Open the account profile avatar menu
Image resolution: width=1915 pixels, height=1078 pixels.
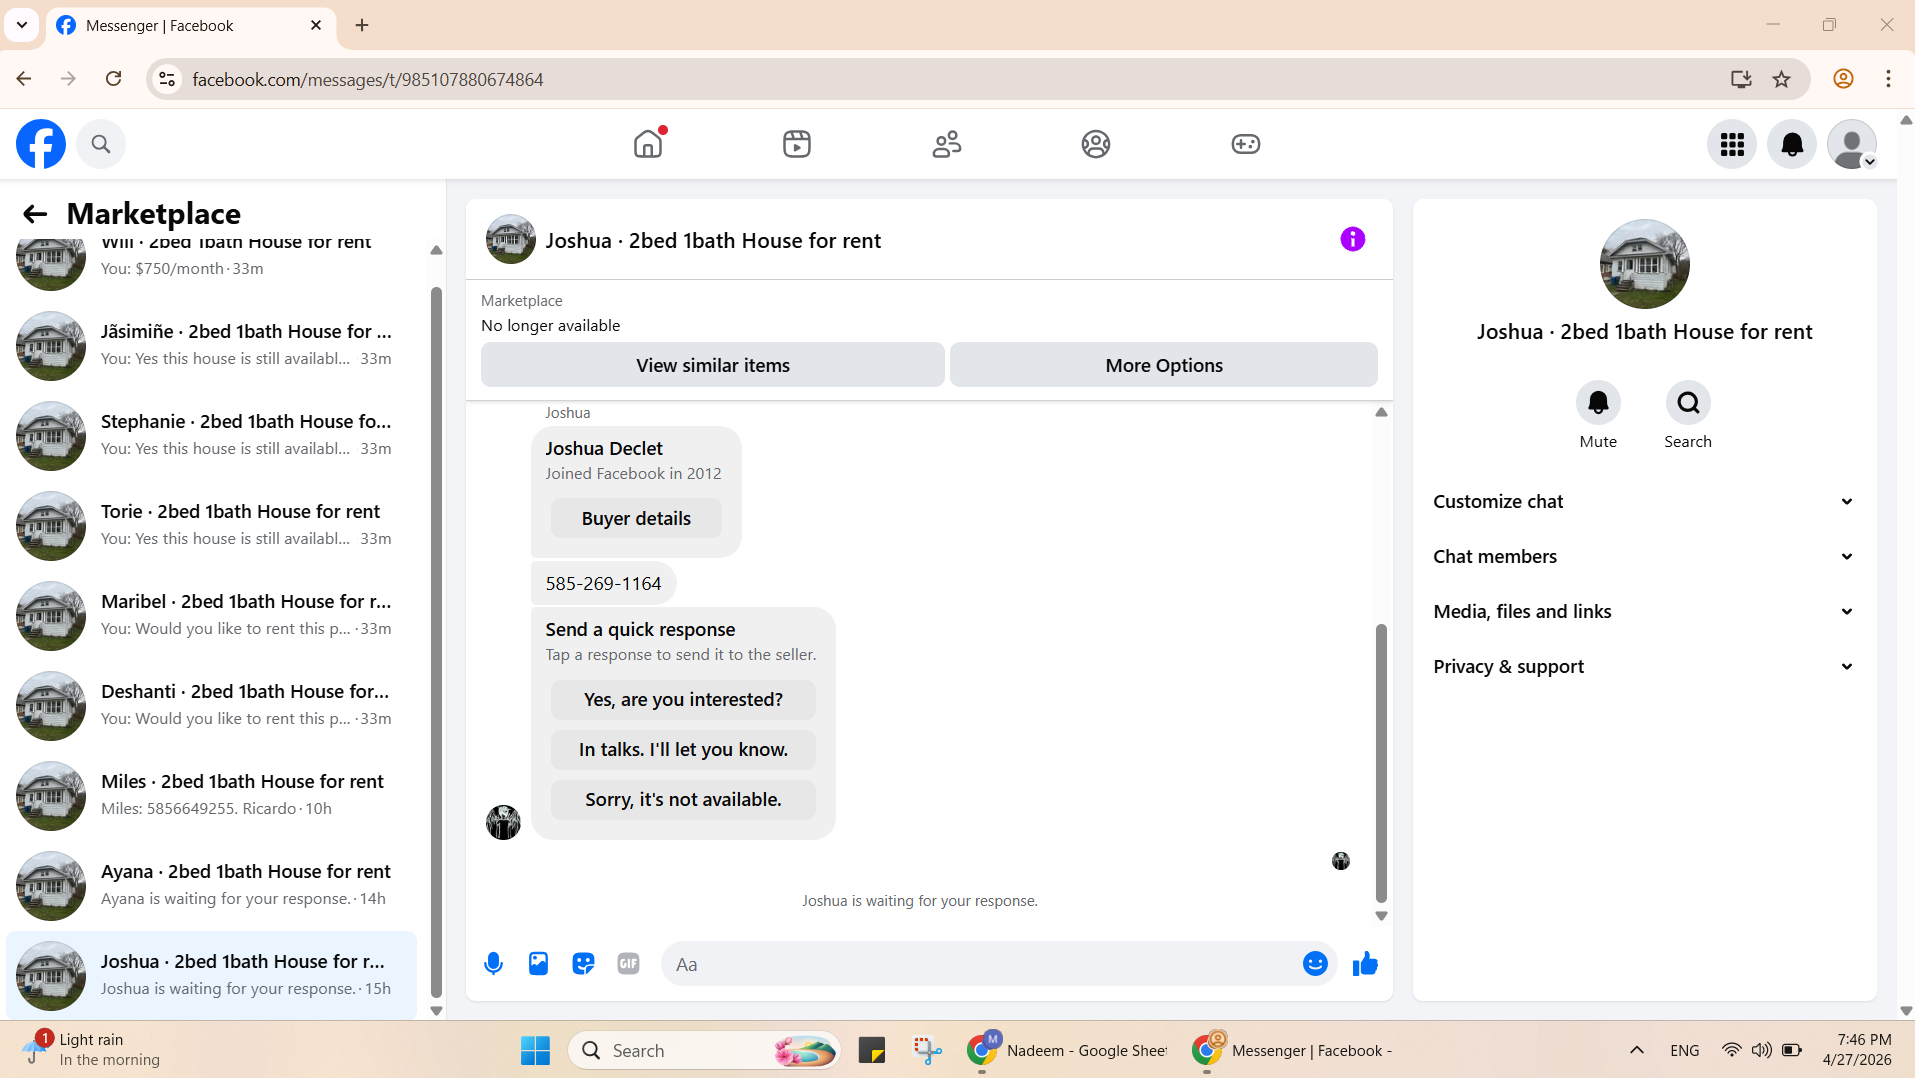[x=1852, y=144]
